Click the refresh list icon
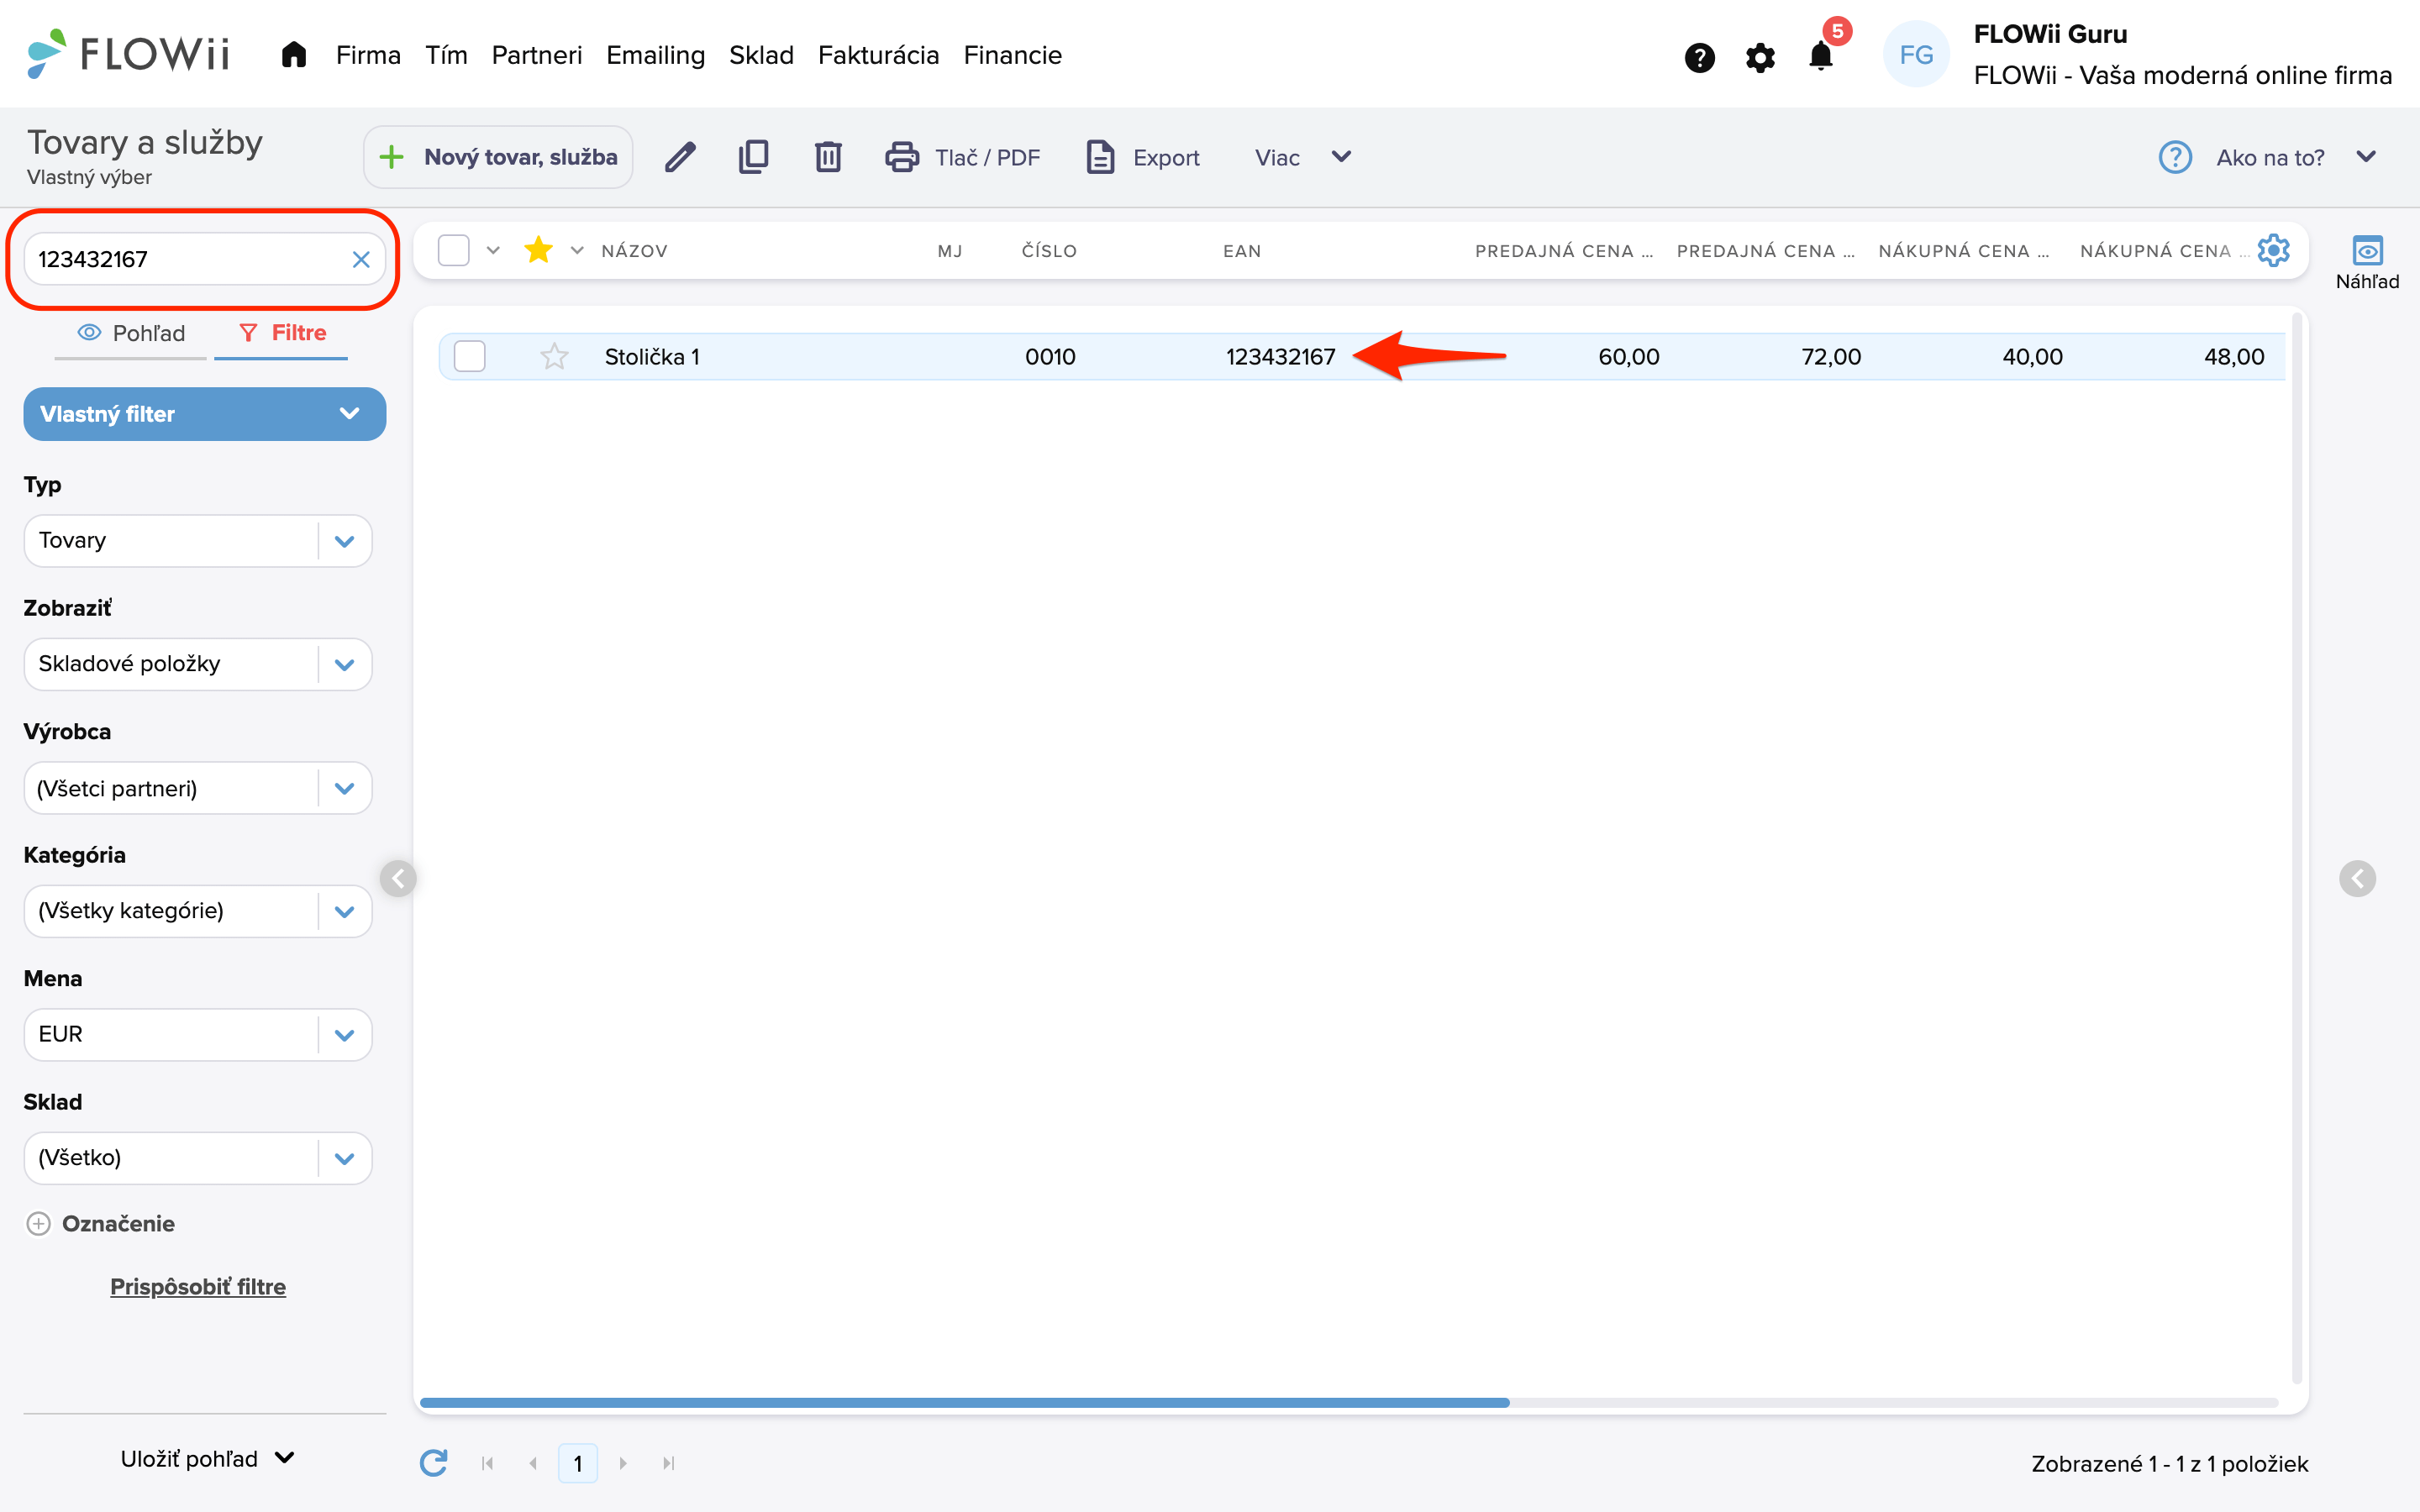 pyautogui.click(x=433, y=1463)
